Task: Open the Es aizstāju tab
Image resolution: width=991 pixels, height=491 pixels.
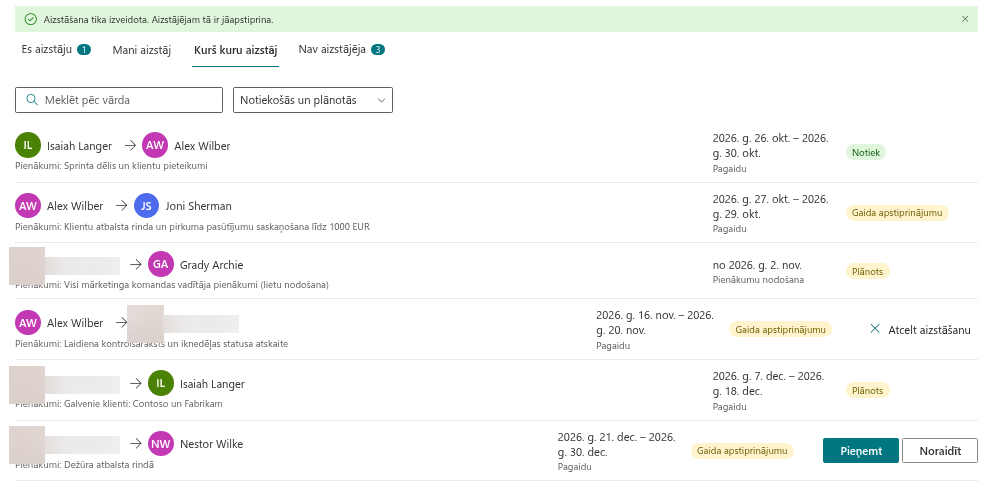Action: click(56, 50)
